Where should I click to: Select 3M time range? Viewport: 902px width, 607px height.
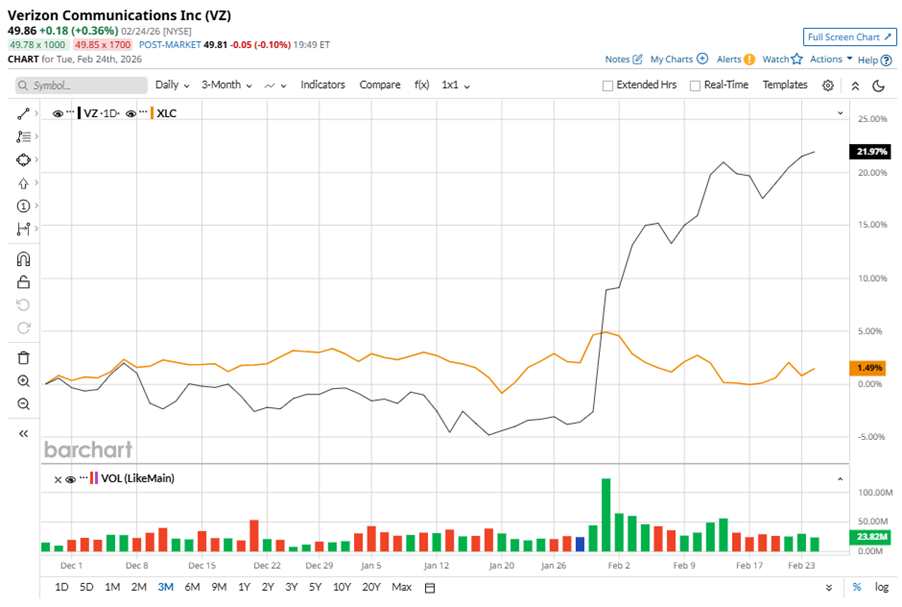pyautogui.click(x=166, y=587)
